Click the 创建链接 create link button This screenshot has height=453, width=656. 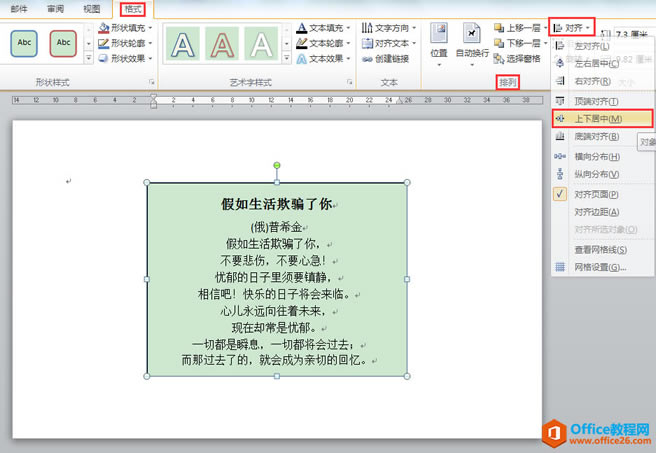385,59
